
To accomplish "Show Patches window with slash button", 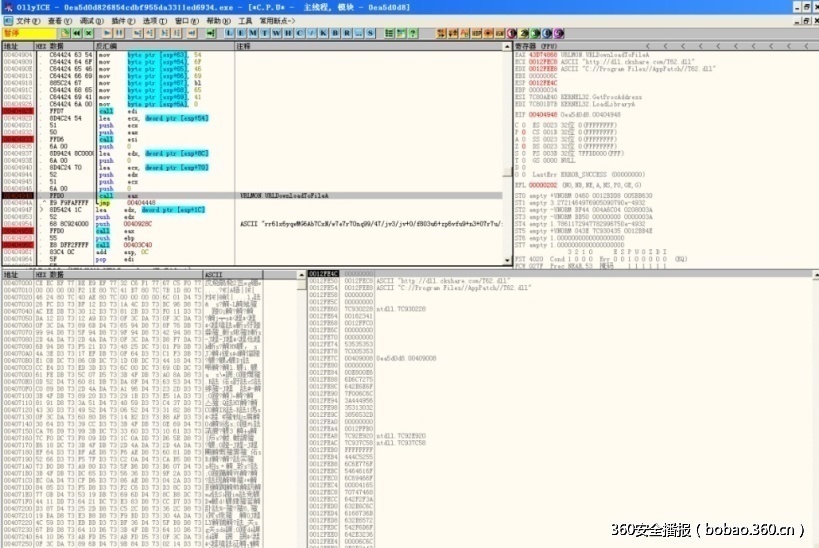I will click(x=312, y=33).
